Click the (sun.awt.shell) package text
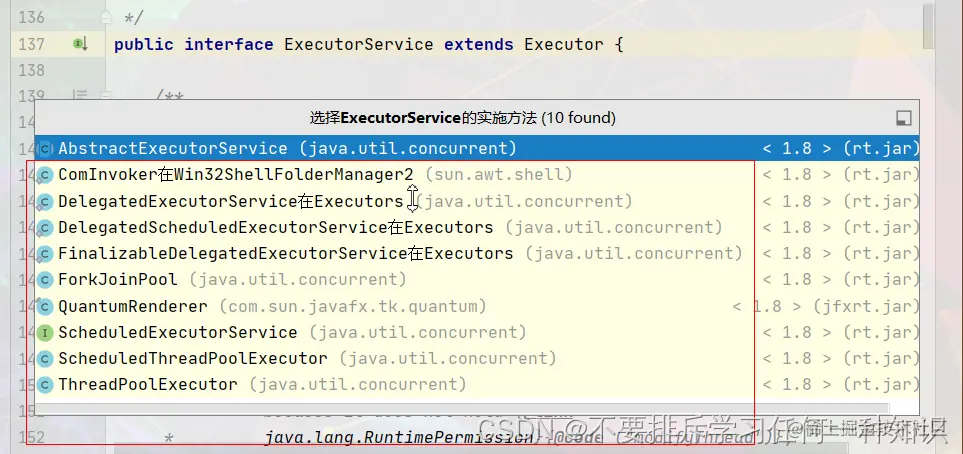This screenshot has height=454, width=963. (x=499, y=175)
